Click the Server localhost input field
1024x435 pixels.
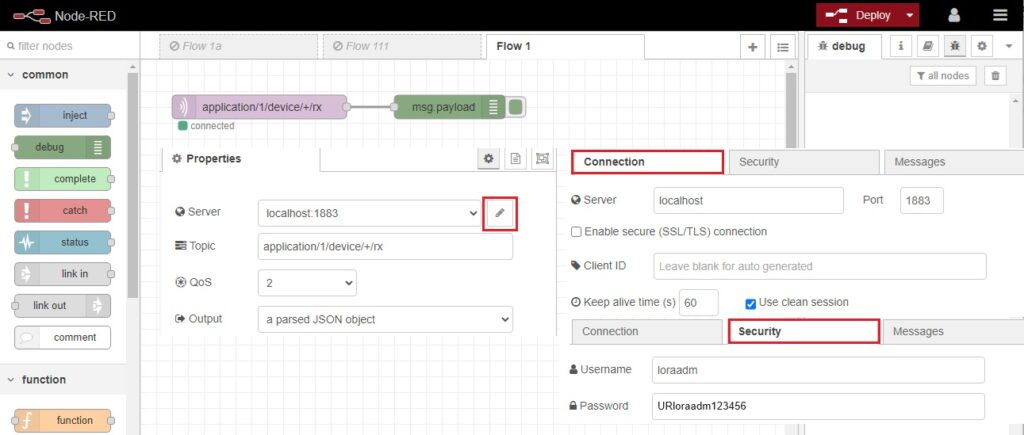point(748,201)
